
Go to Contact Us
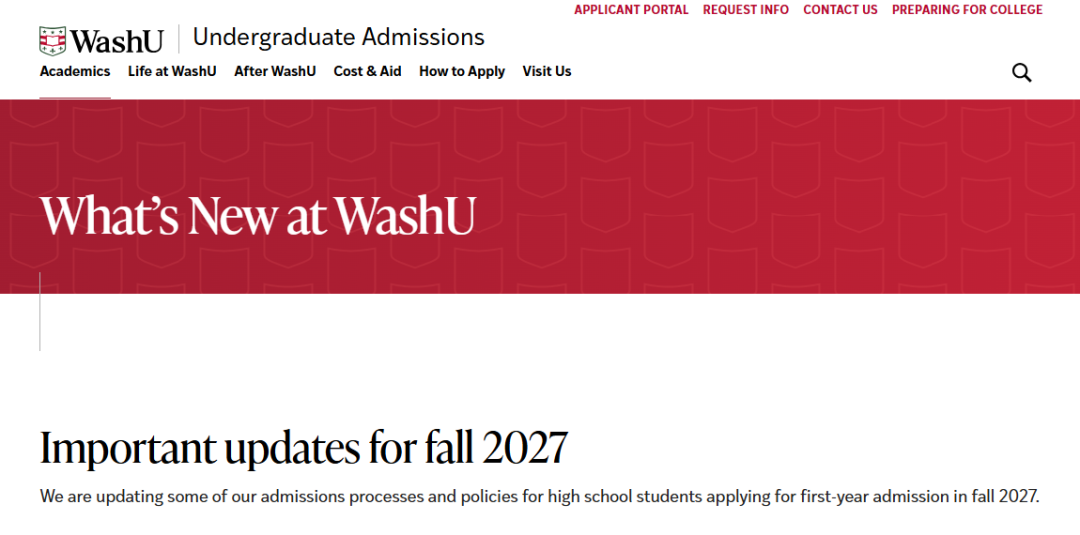pos(840,10)
